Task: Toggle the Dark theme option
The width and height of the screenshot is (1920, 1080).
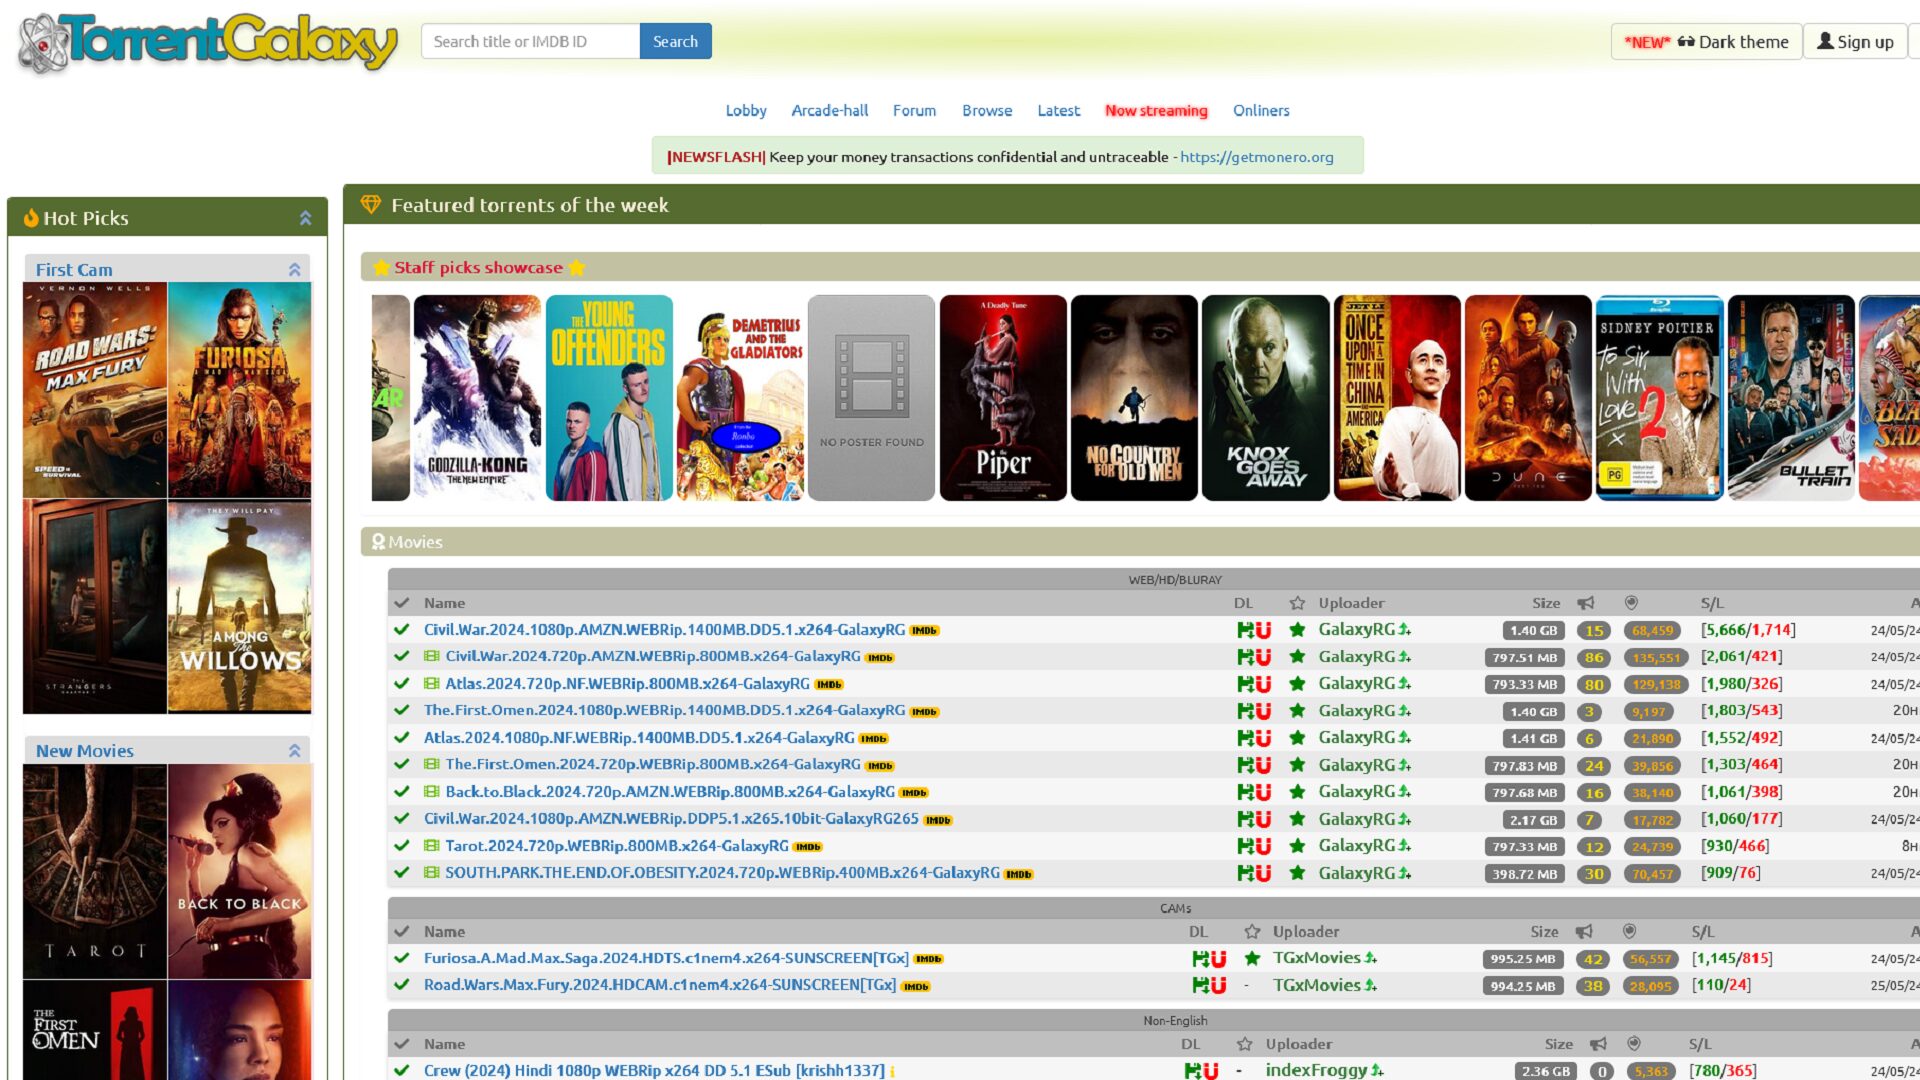Action: click(x=1706, y=42)
